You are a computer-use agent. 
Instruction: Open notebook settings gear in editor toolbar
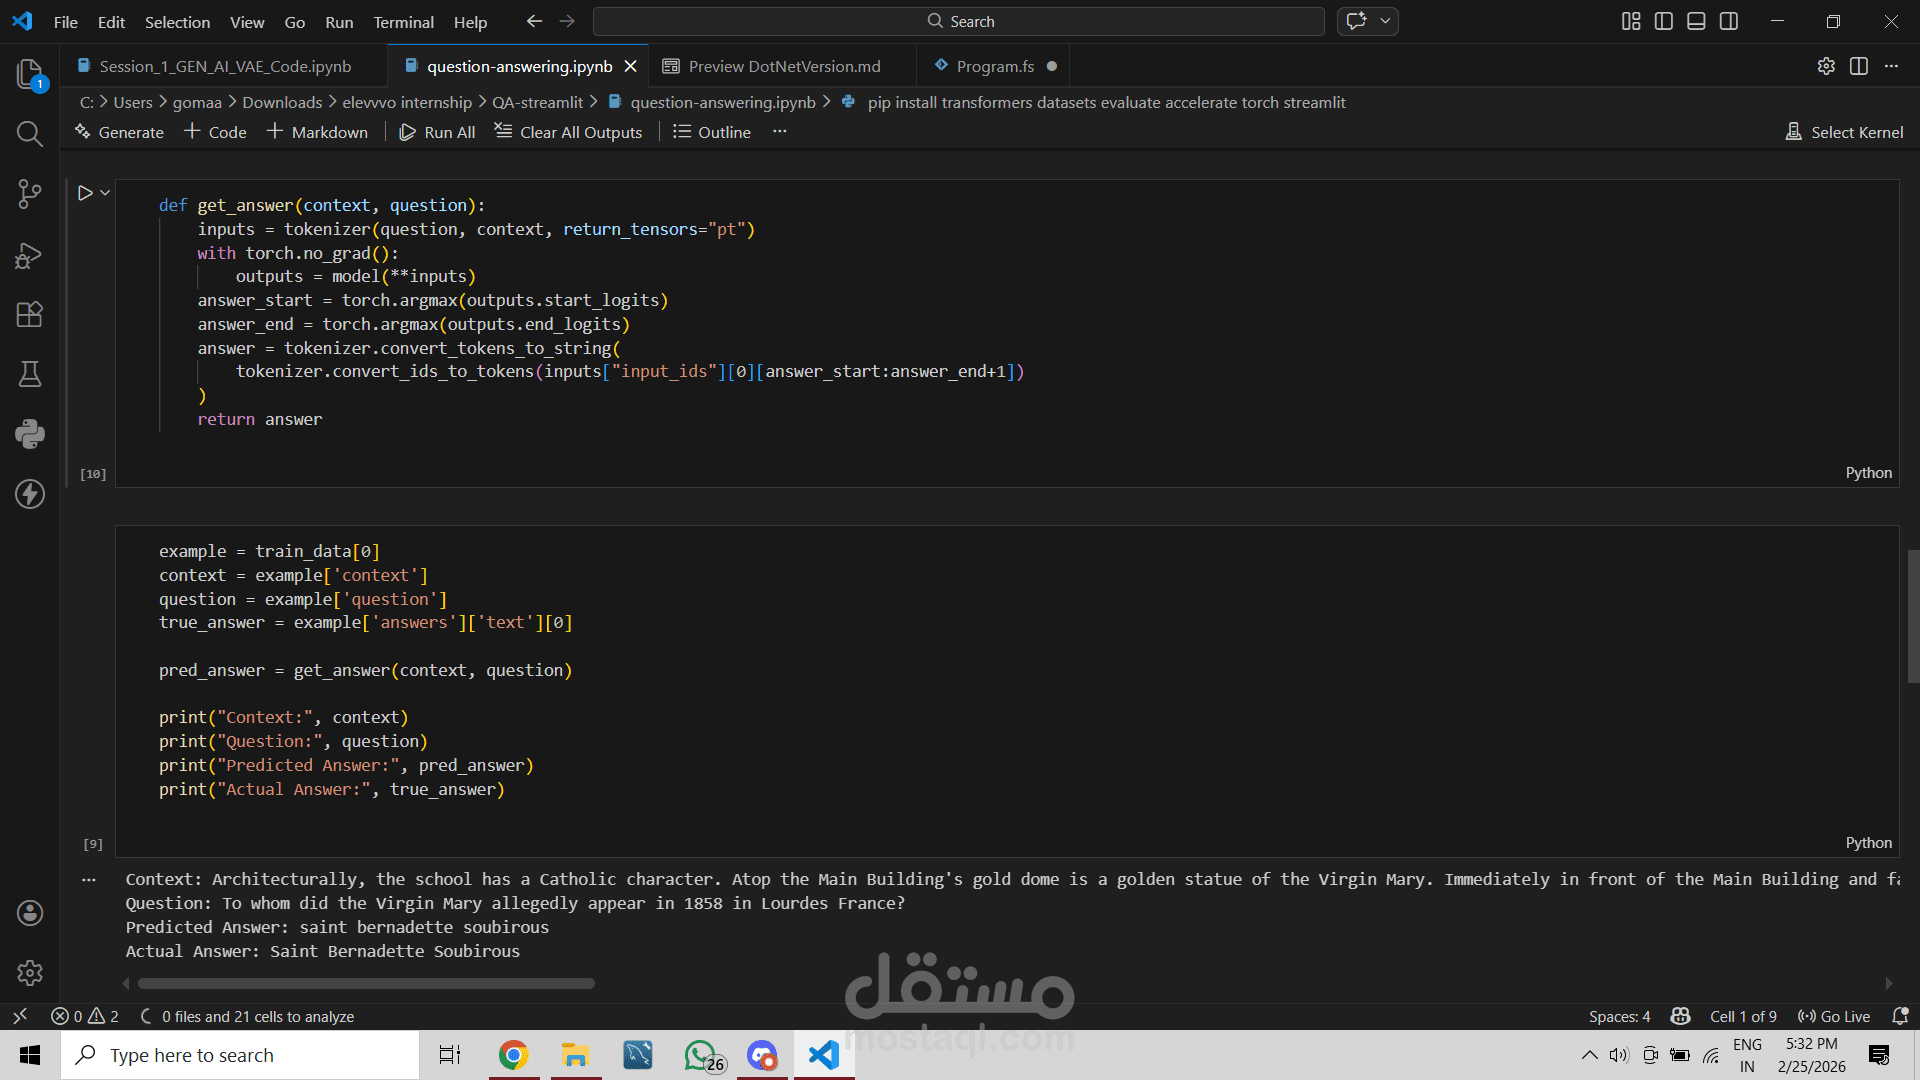pyautogui.click(x=1826, y=66)
